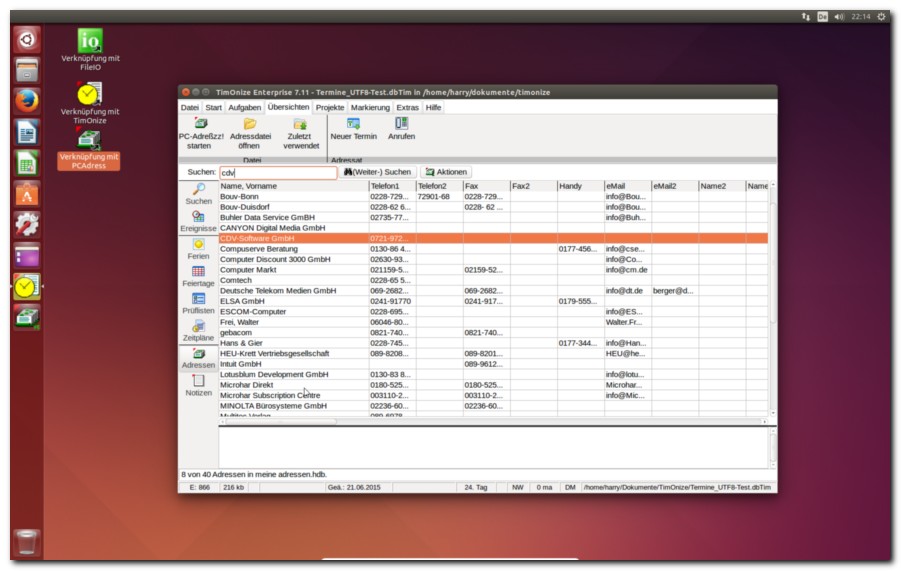Open Suchen in sidebar
This screenshot has width=901, height=571.
198,194
